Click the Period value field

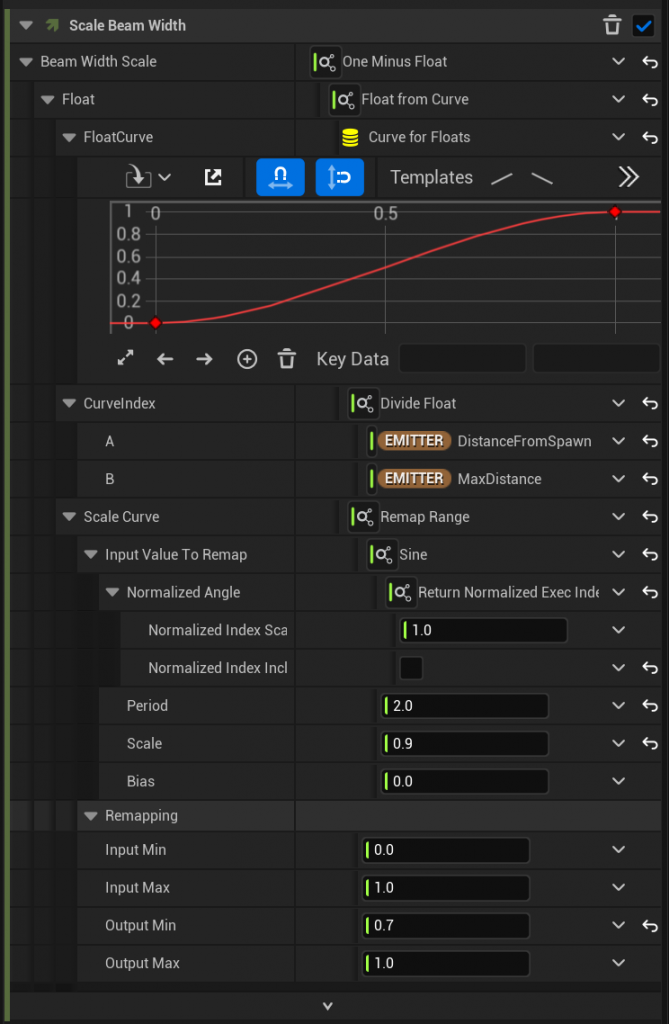pos(465,706)
